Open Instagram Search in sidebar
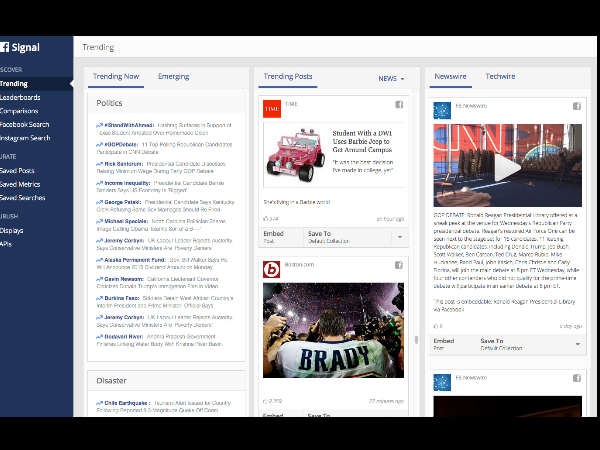Viewport: 600px width, 450px height. [25, 138]
